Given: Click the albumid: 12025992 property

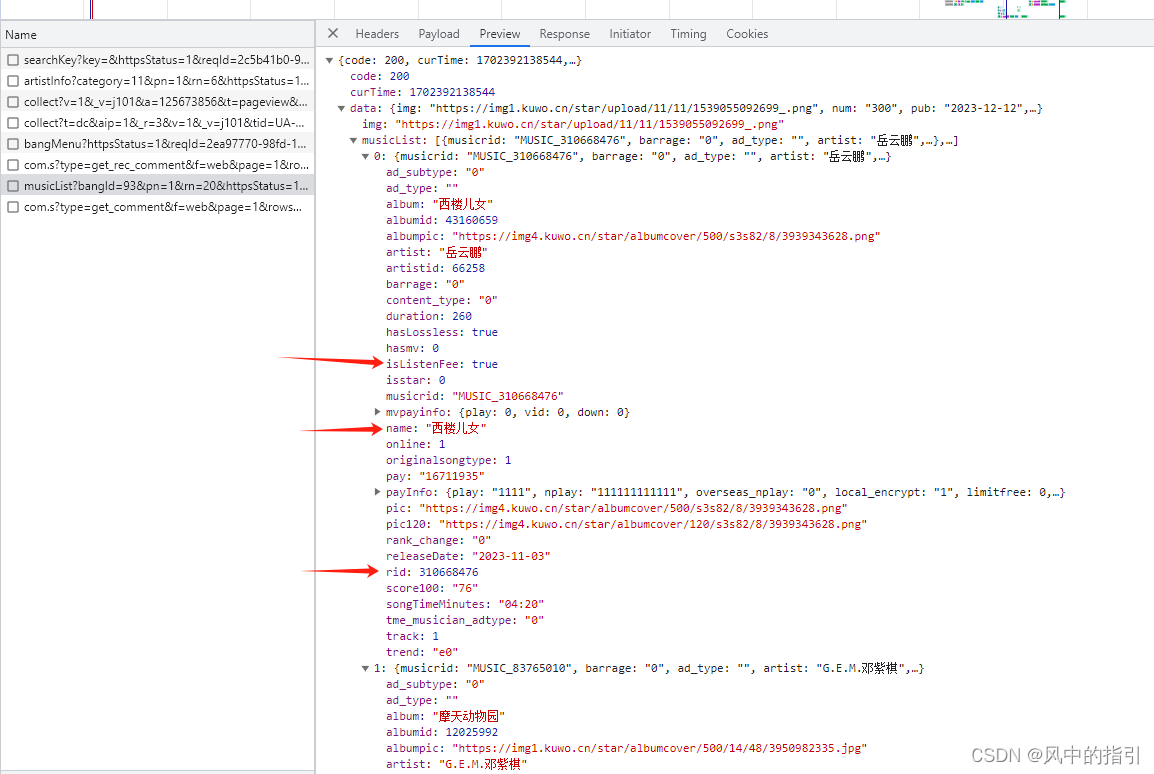Looking at the screenshot, I should pos(442,733).
